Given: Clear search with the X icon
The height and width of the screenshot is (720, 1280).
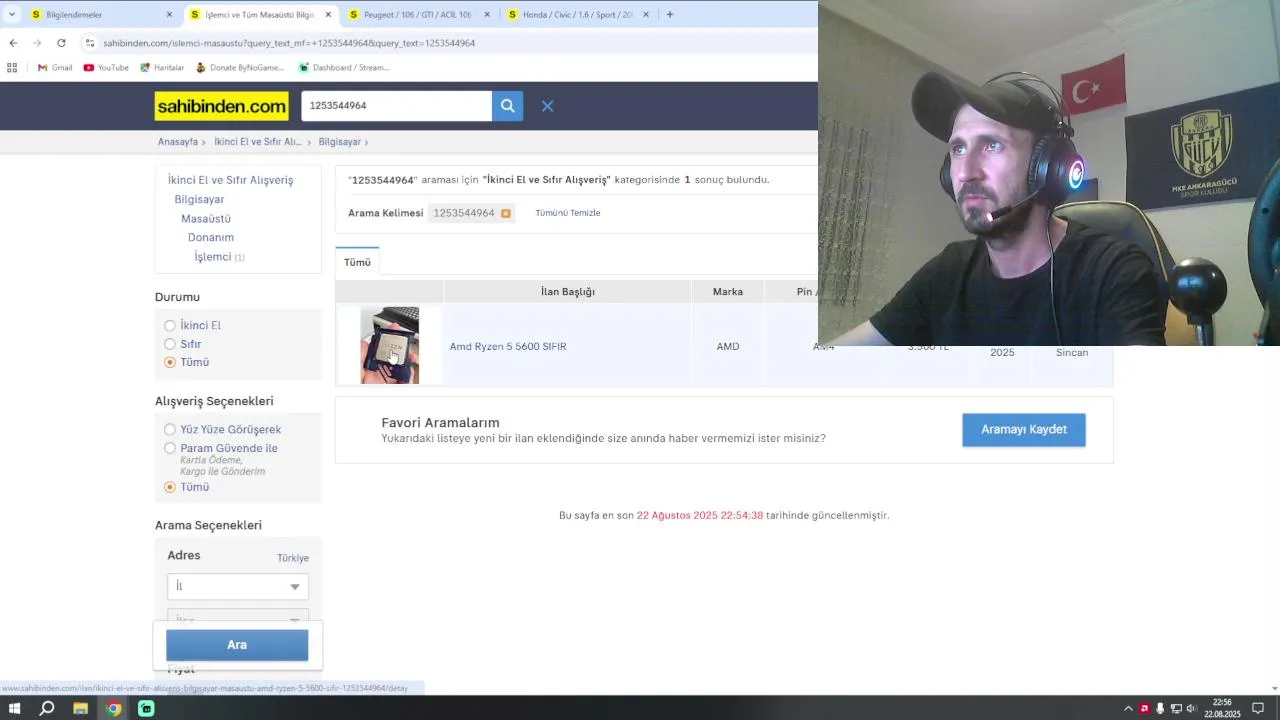Looking at the screenshot, I should click(x=547, y=106).
